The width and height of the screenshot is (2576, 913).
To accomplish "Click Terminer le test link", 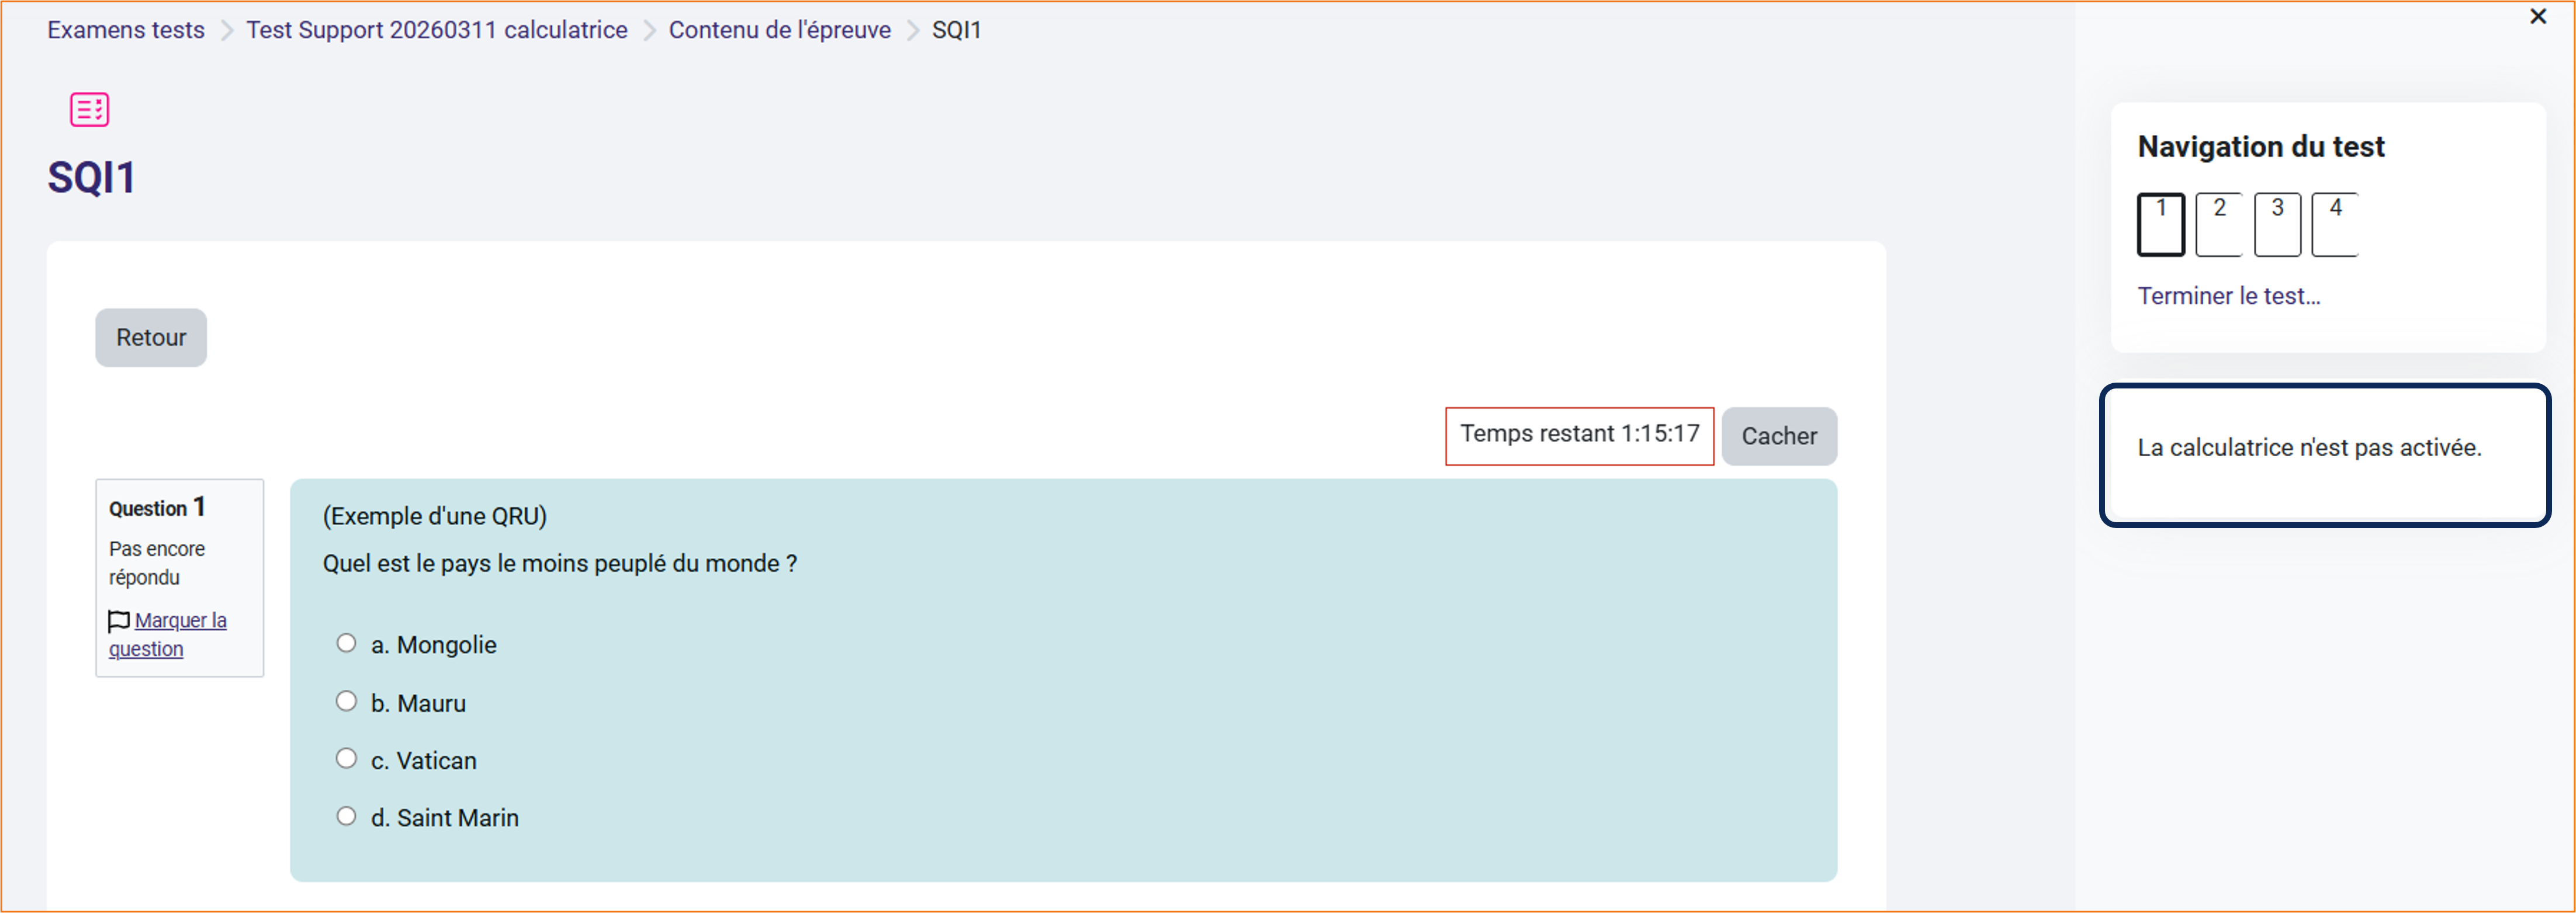I will click(2228, 296).
